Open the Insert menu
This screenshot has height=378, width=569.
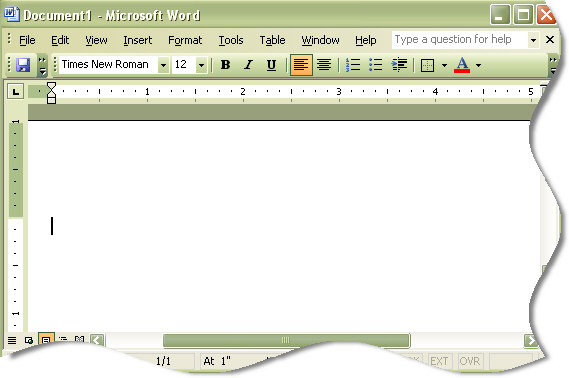point(138,40)
